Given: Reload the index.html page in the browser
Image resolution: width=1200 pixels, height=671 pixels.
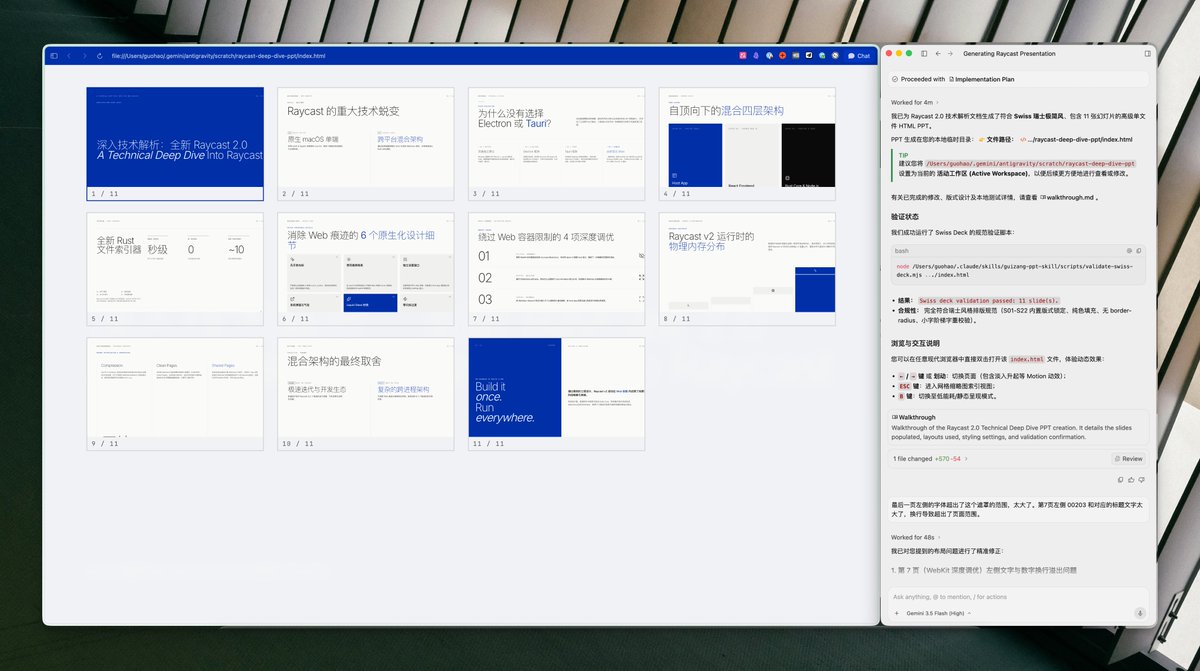Looking at the screenshot, I should click(100, 56).
